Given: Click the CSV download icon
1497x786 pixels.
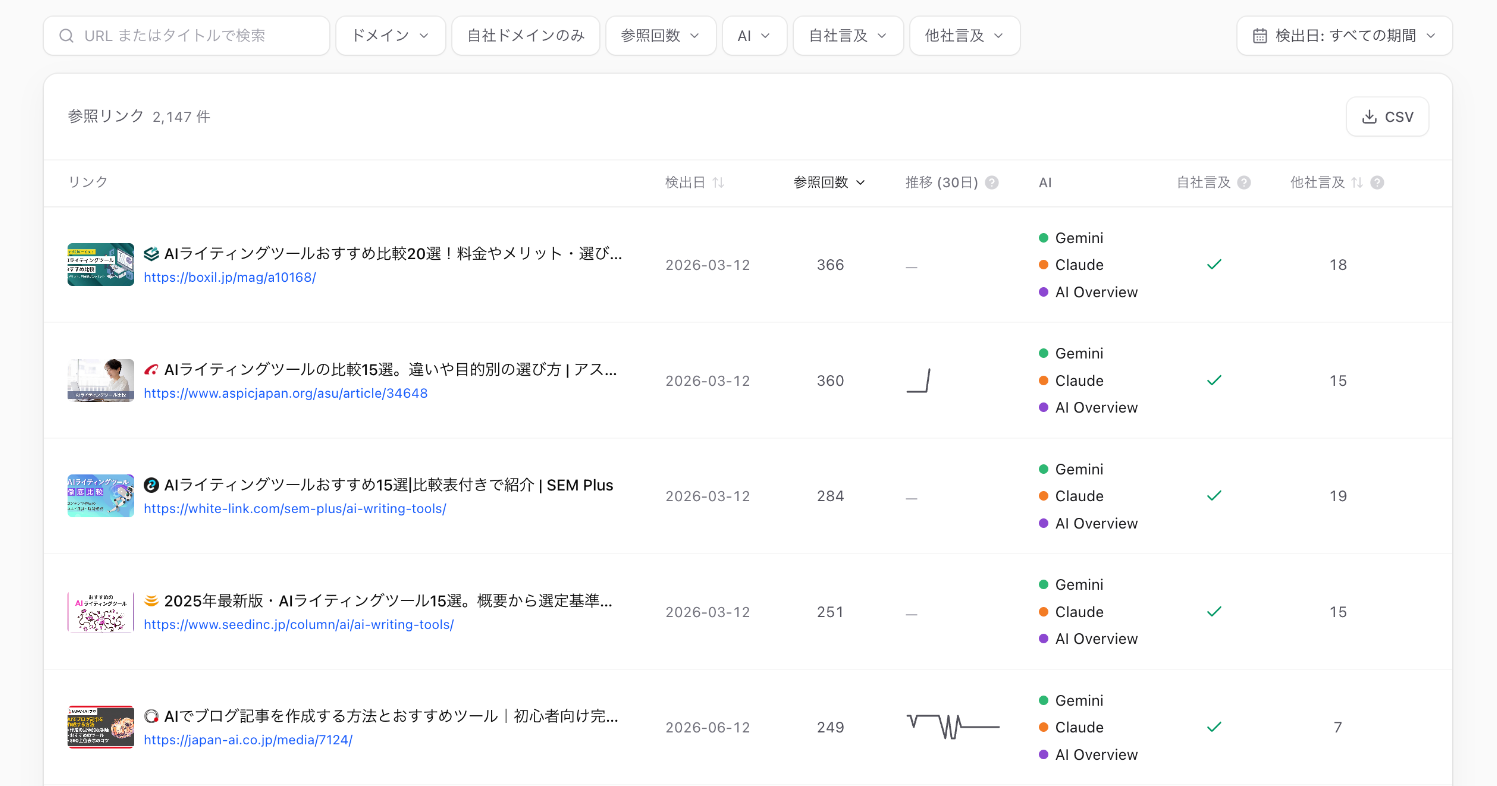Looking at the screenshot, I should point(1369,117).
